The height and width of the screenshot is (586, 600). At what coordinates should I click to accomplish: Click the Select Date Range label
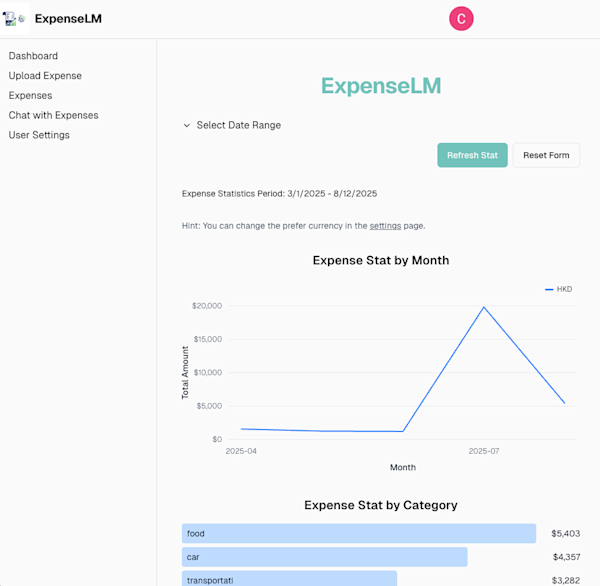coord(239,125)
